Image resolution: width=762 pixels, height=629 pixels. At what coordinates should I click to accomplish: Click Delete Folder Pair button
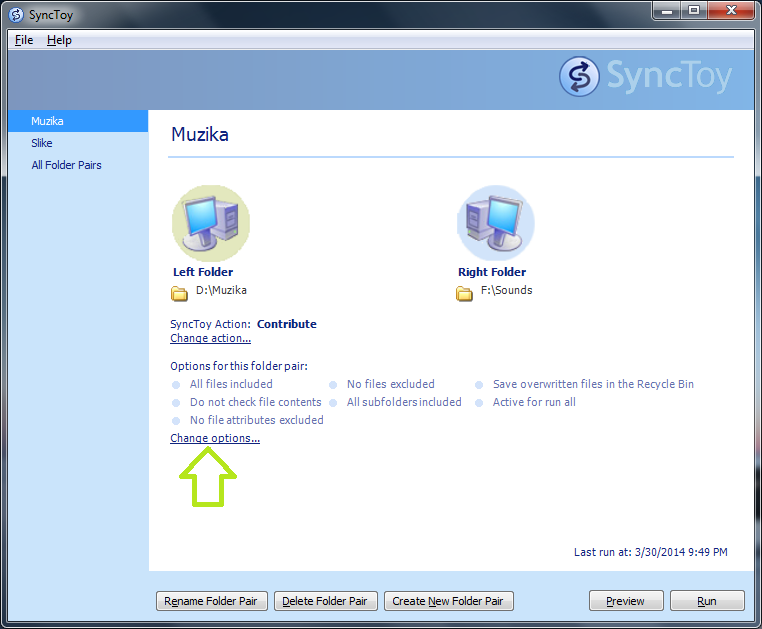[x=325, y=601]
